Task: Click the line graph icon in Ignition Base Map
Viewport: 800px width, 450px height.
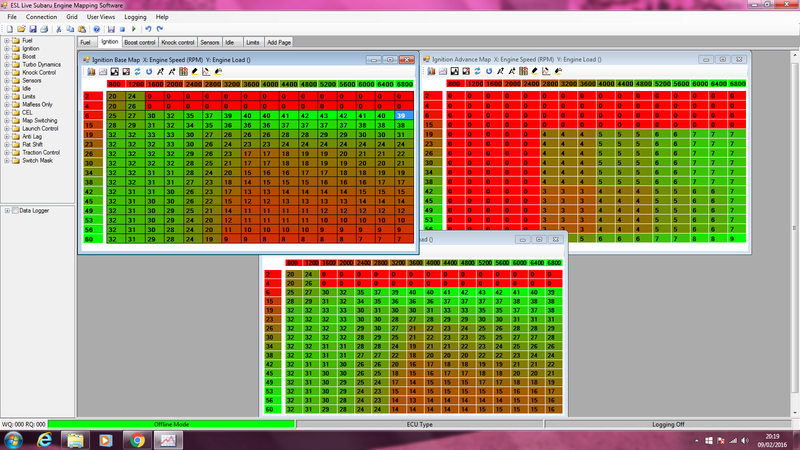Action: (x=103, y=72)
